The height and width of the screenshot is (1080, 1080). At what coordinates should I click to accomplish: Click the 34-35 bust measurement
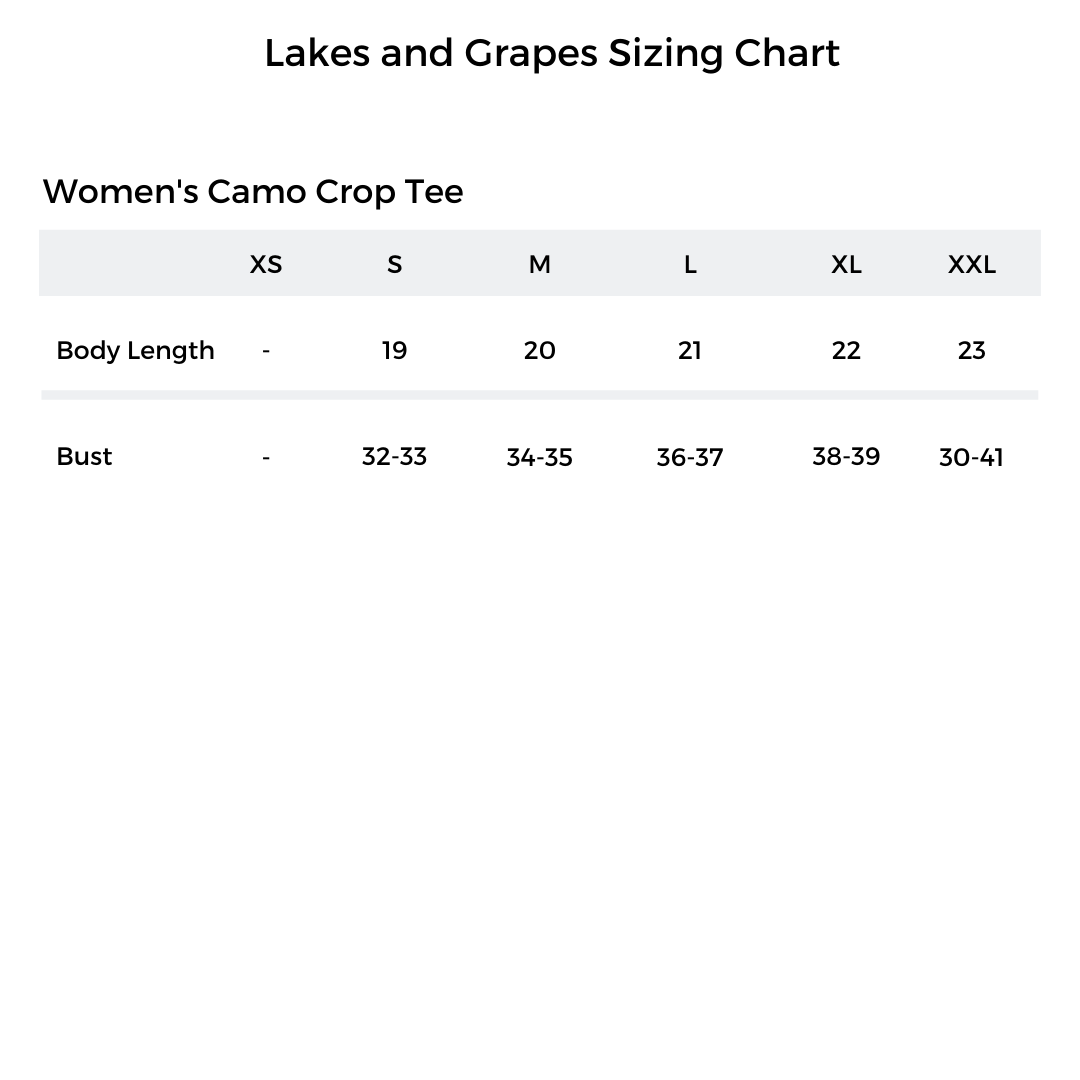click(539, 457)
